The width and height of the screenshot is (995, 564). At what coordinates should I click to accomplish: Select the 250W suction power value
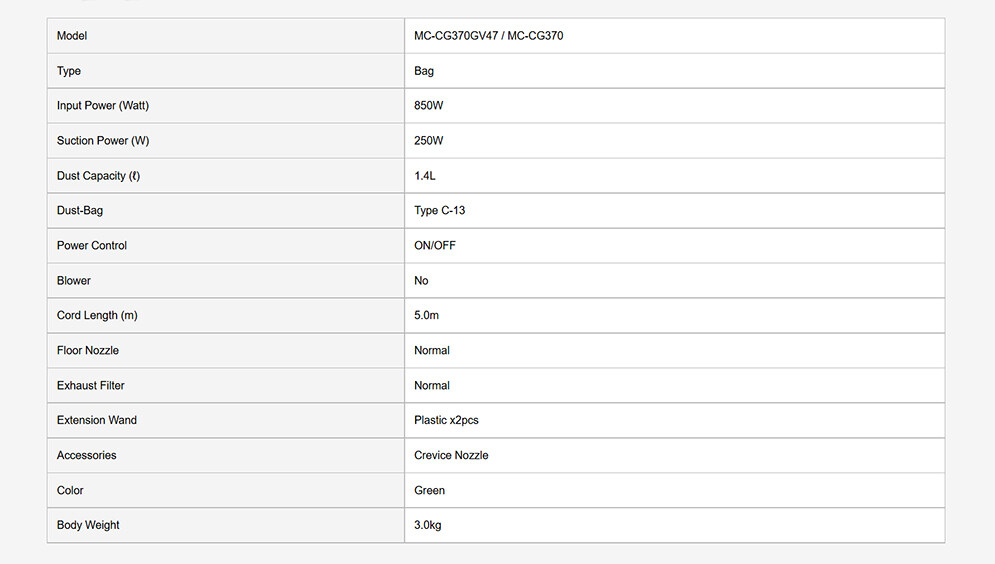click(x=429, y=141)
